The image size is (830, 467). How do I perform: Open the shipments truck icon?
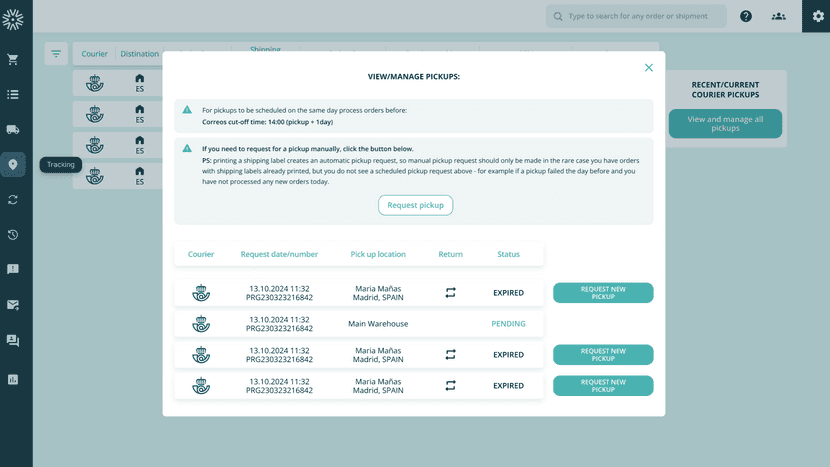pyautogui.click(x=13, y=130)
